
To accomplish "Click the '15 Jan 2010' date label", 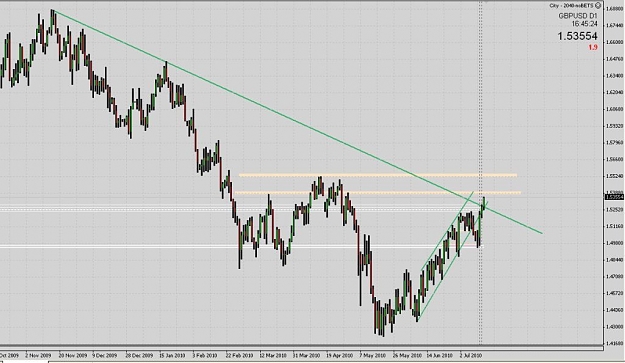I will pyautogui.click(x=172, y=355).
